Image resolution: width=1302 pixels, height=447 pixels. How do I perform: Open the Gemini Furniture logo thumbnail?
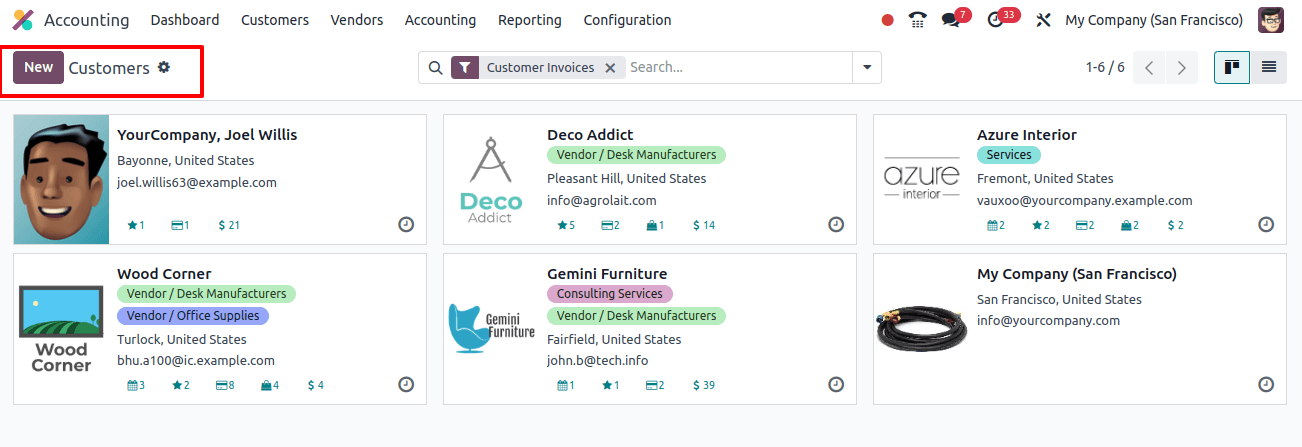(491, 329)
